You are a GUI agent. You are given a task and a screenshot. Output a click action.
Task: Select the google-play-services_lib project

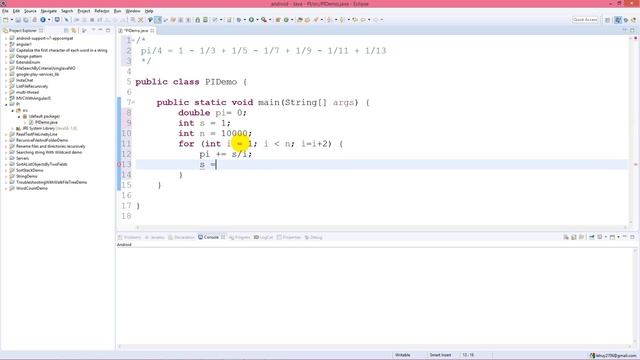pyautogui.click(x=37, y=74)
